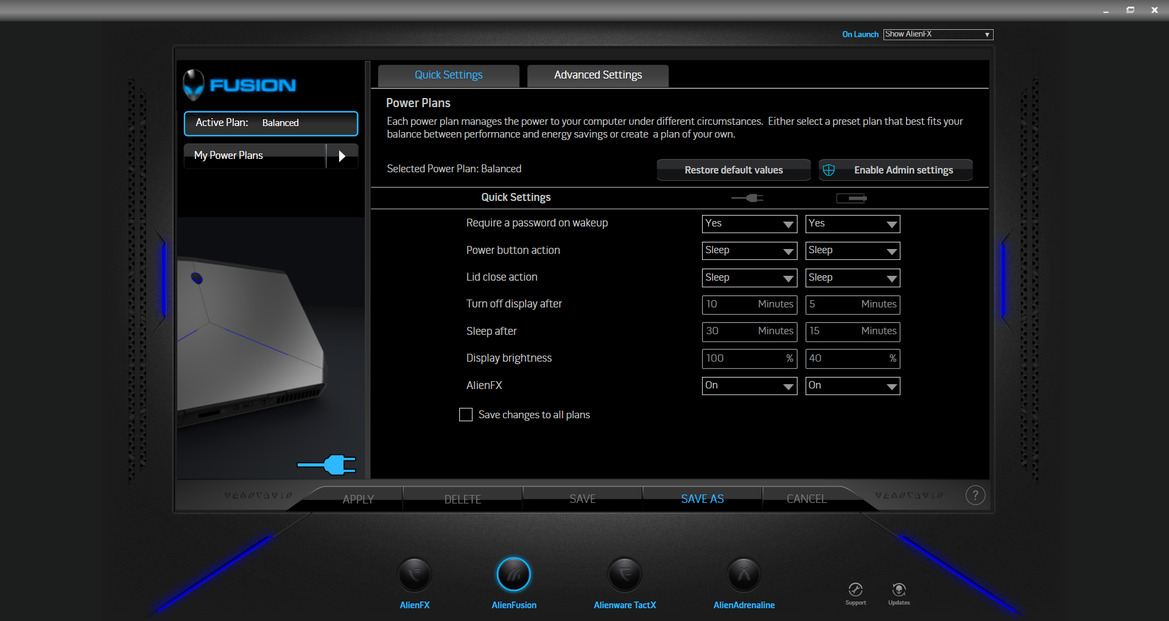
Task: Edit battery Turn off display after field
Action: [853, 304]
